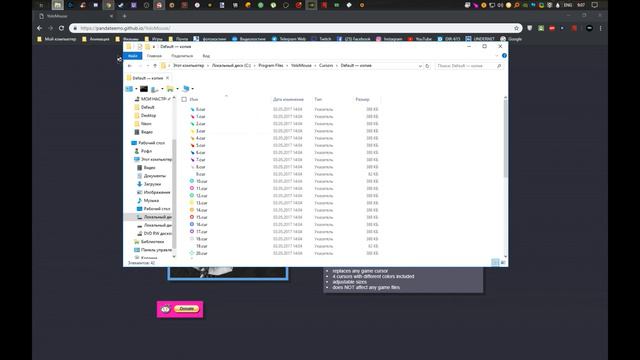The height and width of the screenshot is (360, 640).
Task: Click the 10.cur teal circle cursor icon
Action: pyautogui.click(x=192, y=181)
